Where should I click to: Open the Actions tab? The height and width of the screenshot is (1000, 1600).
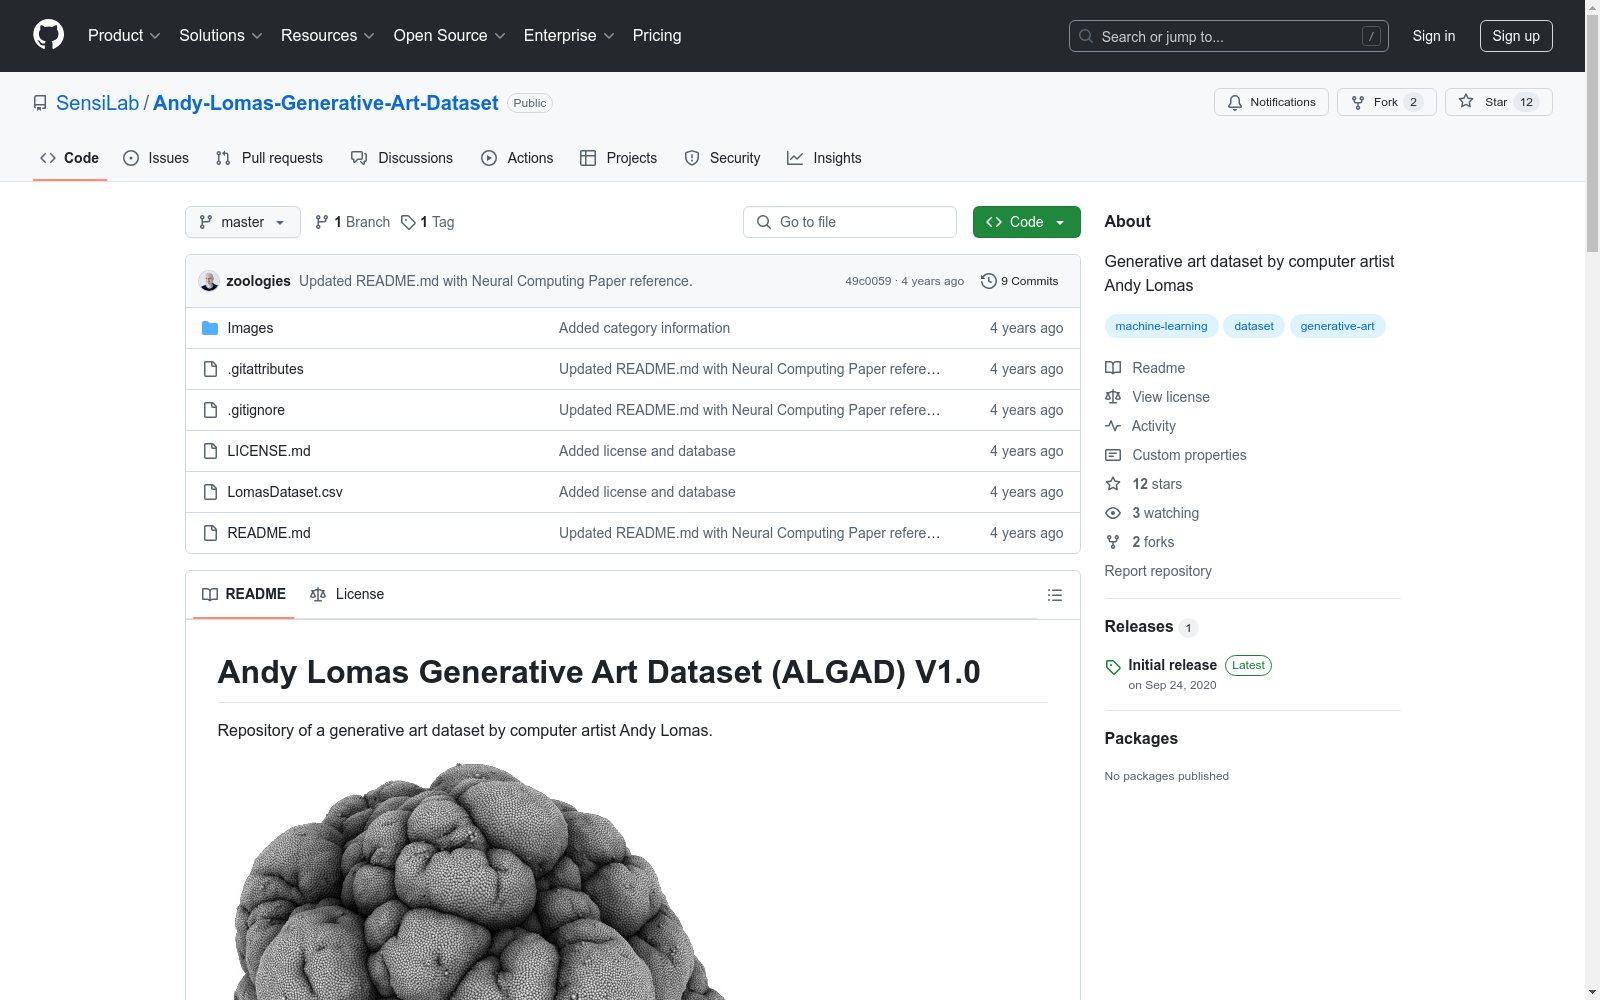(517, 158)
